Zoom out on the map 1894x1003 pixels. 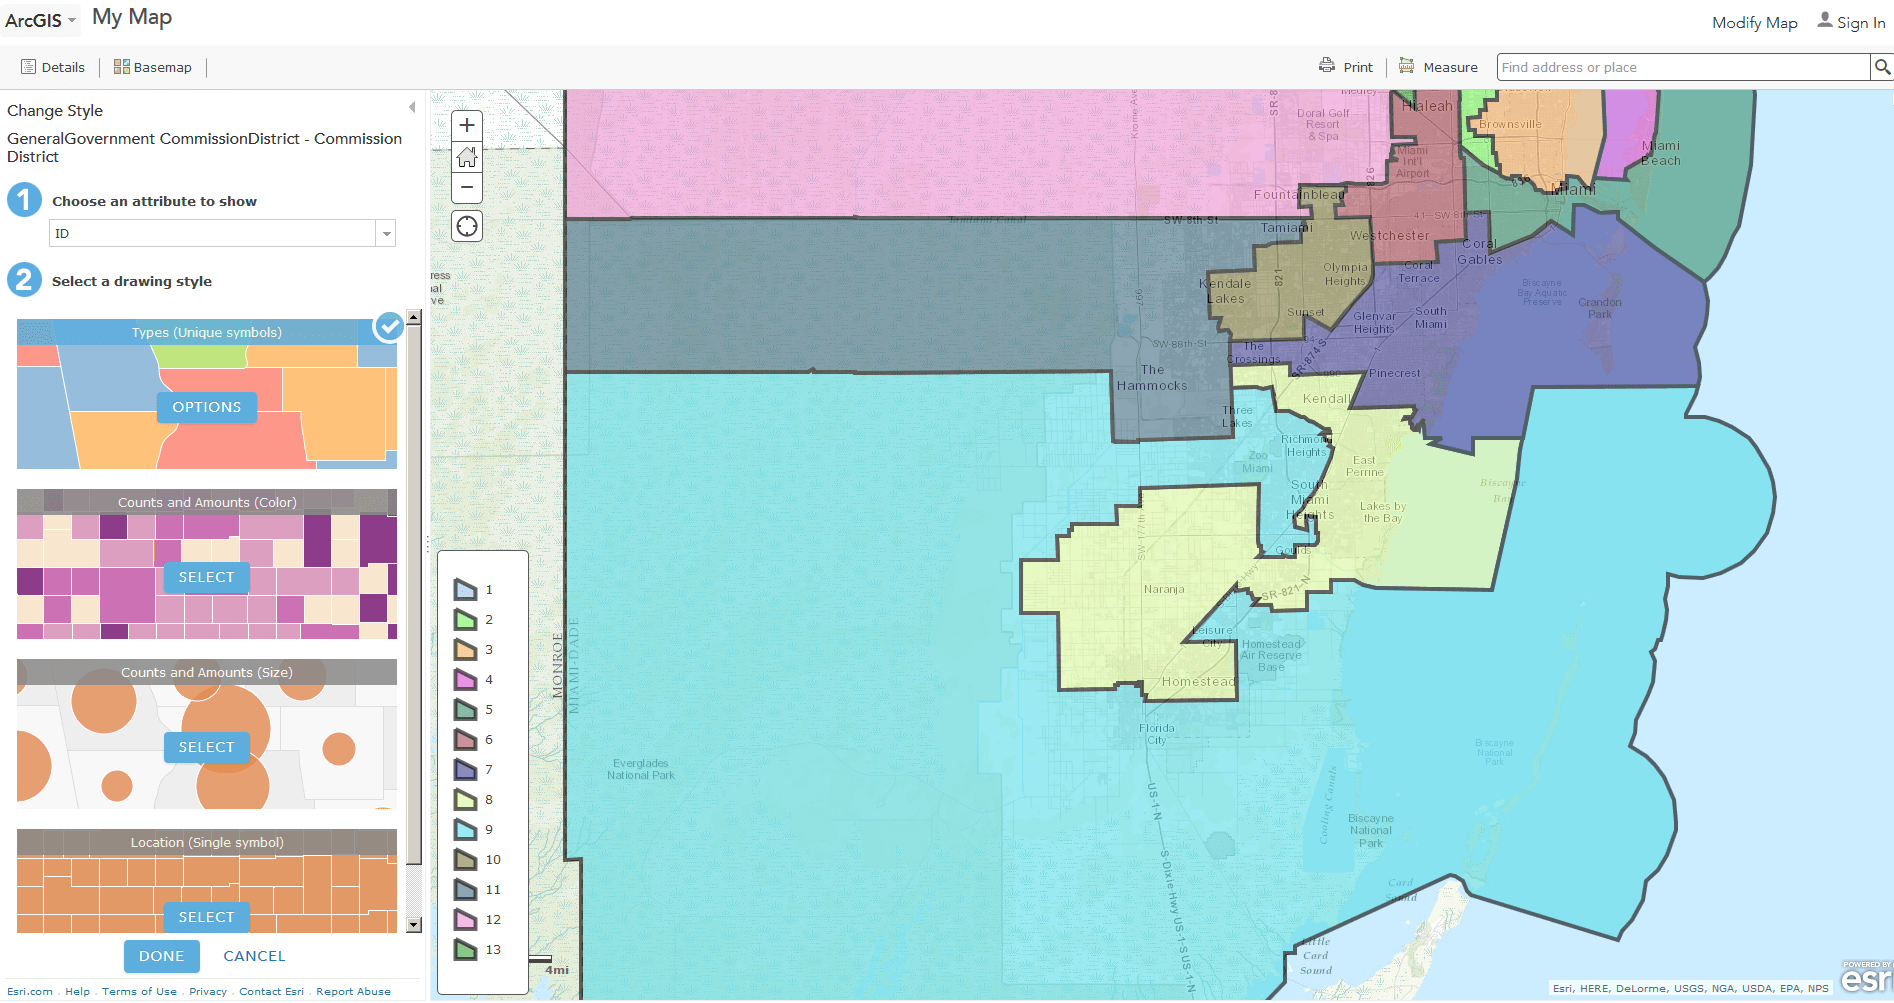coord(467,187)
